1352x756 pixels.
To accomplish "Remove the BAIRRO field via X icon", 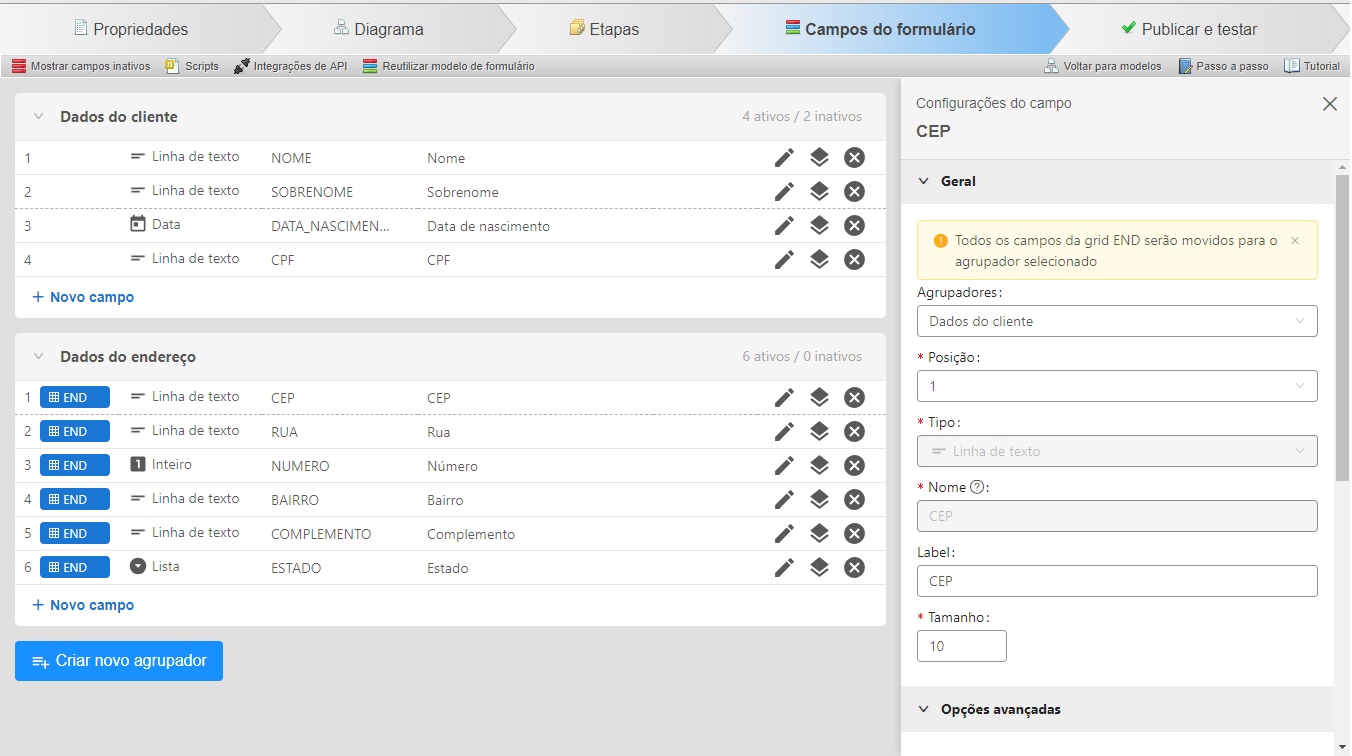I will pos(854,500).
